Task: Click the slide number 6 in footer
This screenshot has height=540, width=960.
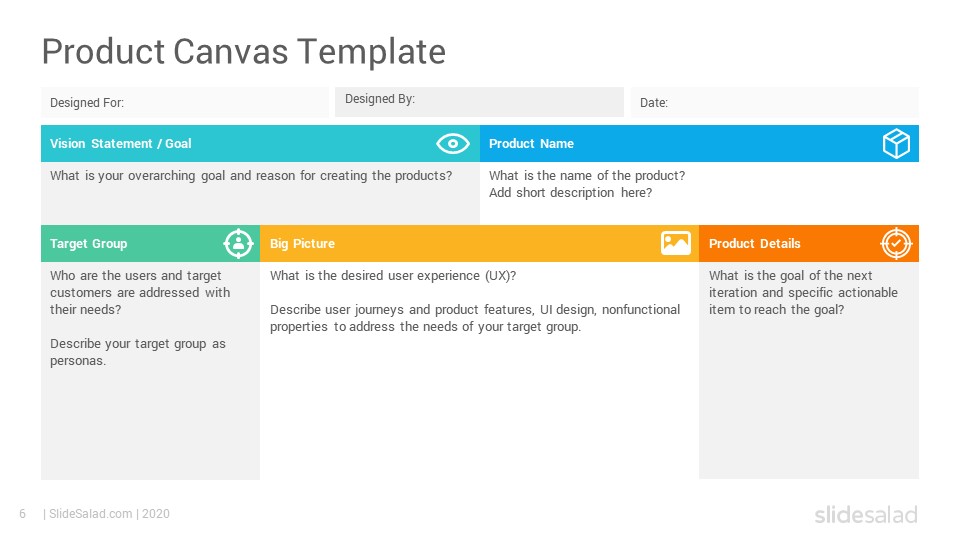Action: (x=23, y=514)
